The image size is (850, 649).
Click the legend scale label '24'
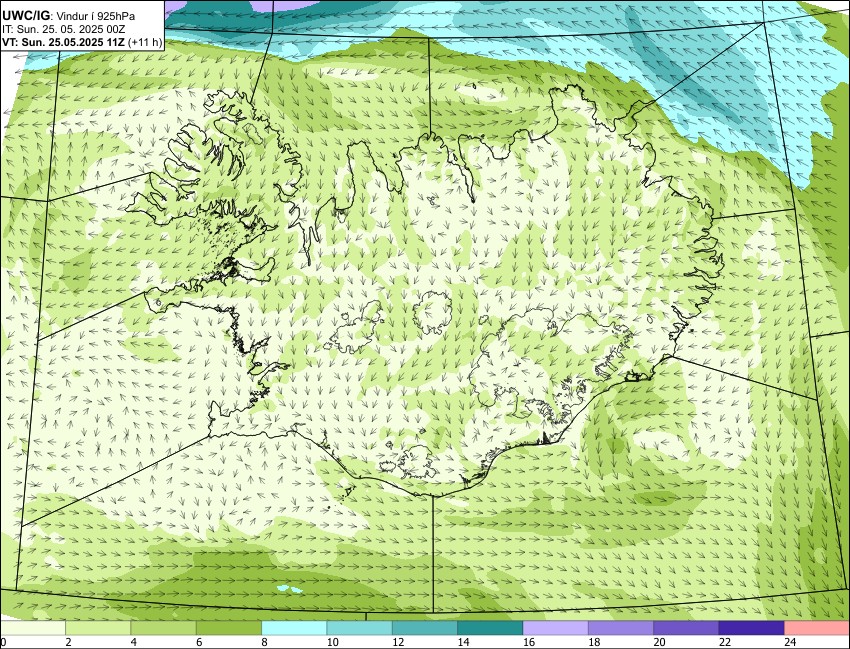[790, 642]
